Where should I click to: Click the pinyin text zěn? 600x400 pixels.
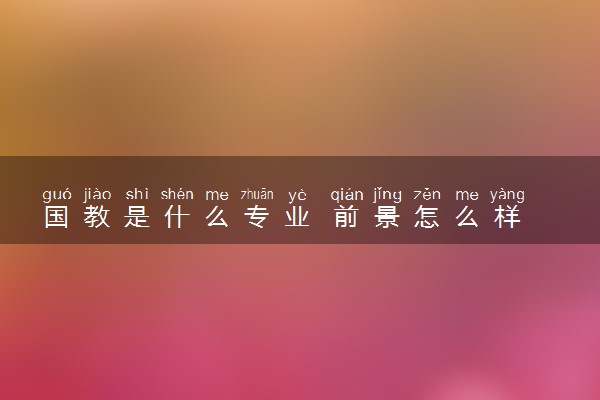point(427,194)
